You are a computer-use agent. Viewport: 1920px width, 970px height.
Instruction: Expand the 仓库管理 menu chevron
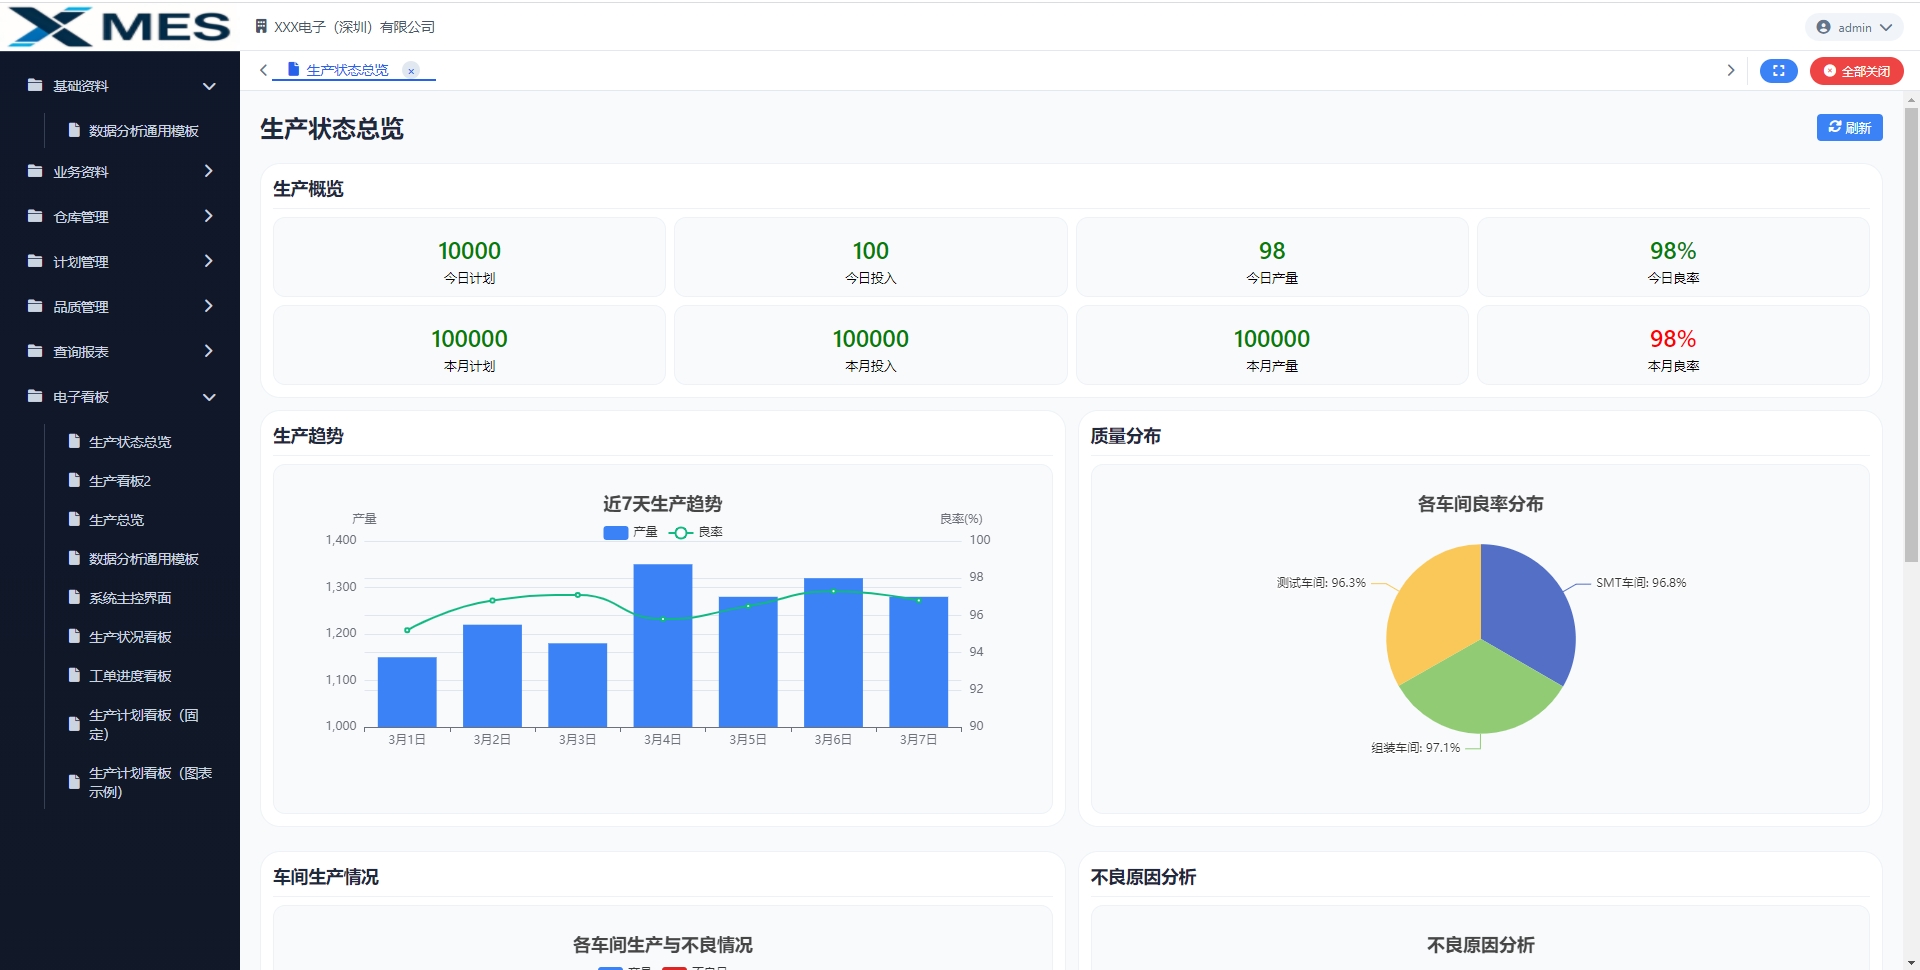coord(209,216)
